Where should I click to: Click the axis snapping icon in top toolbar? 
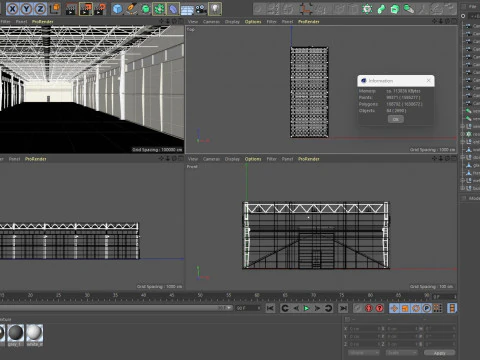tap(305, 9)
